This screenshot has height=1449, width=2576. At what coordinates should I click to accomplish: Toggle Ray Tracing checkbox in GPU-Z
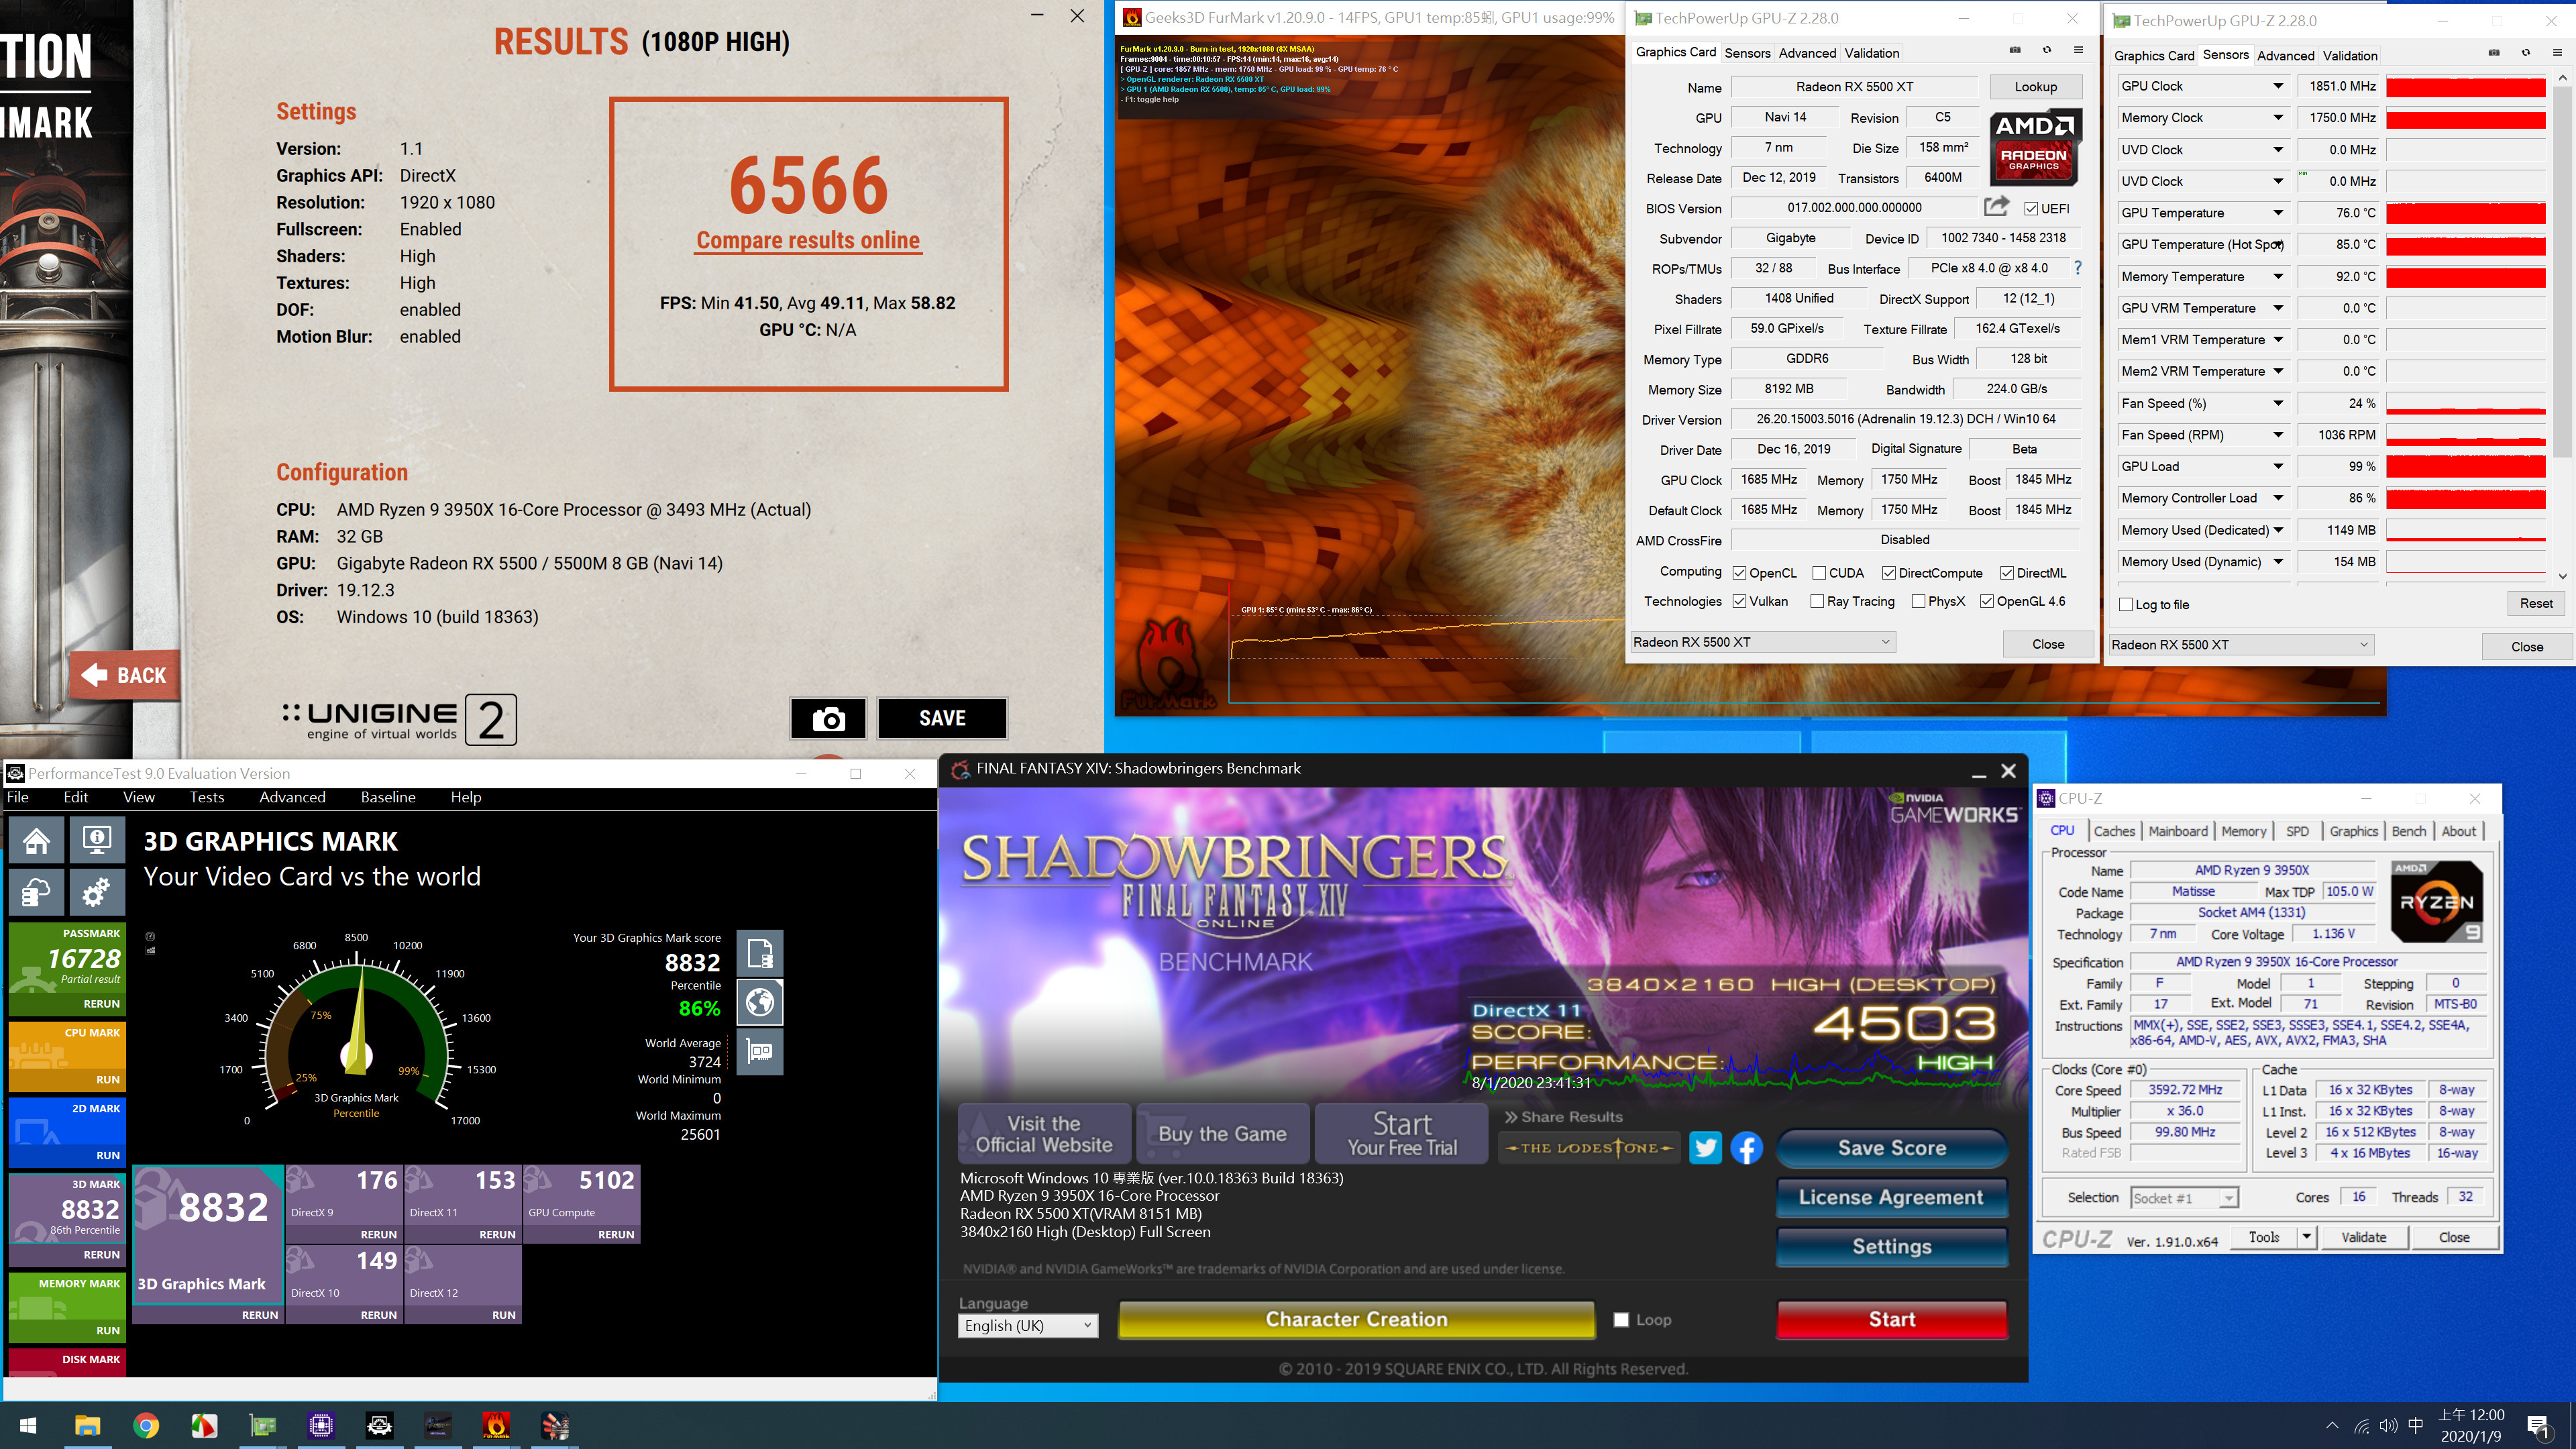click(1817, 601)
